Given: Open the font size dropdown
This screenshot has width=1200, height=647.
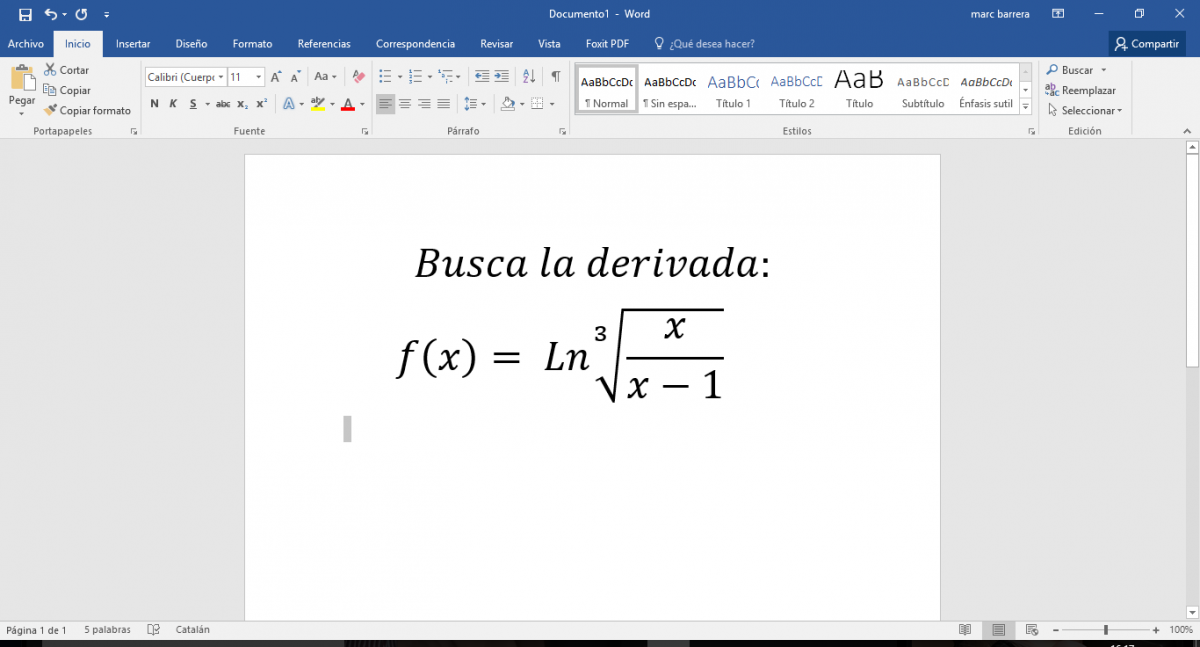Looking at the screenshot, I should pos(259,77).
